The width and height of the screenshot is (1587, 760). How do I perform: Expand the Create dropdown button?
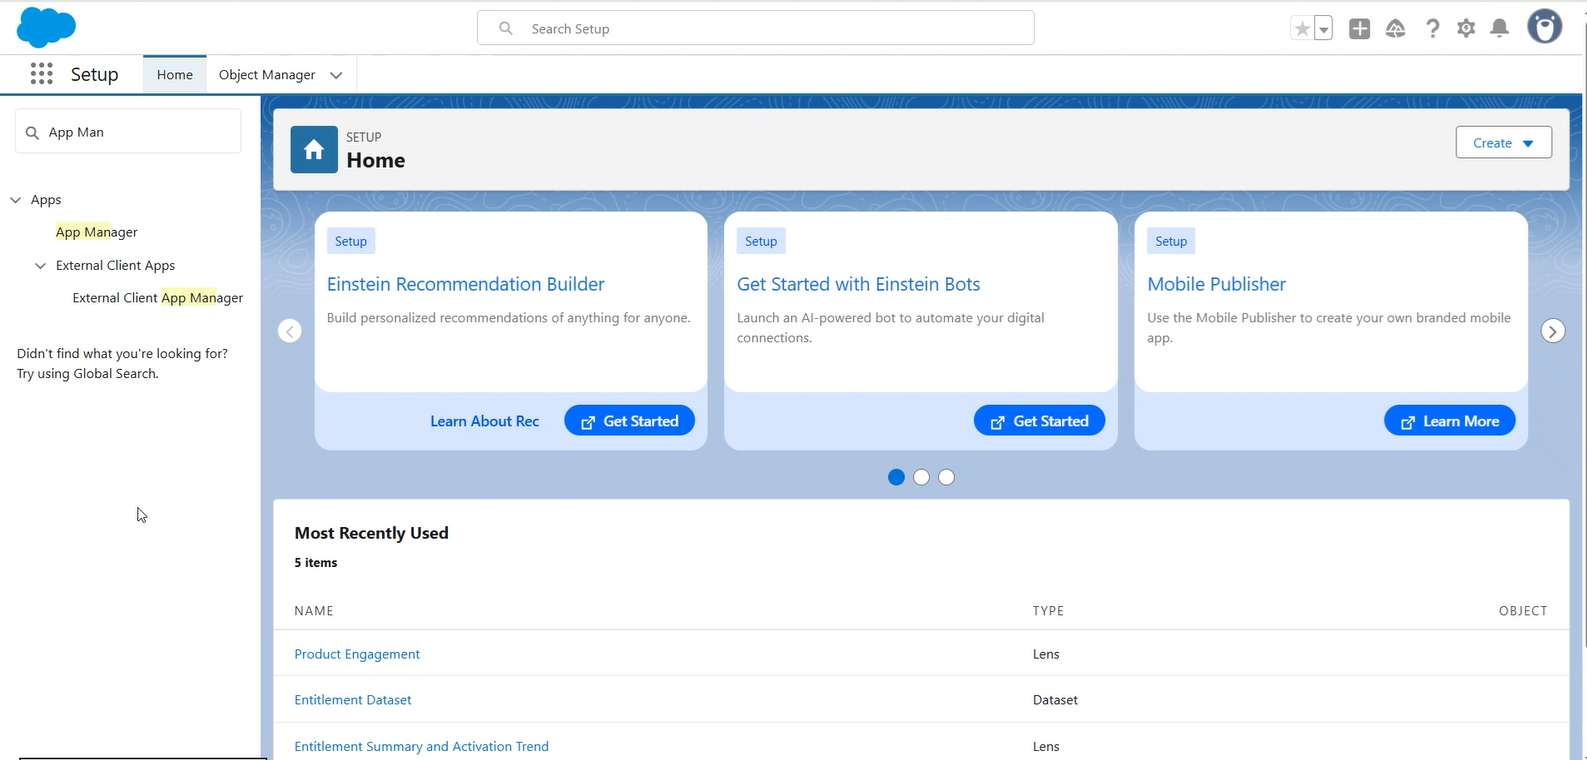point(1503,143)
